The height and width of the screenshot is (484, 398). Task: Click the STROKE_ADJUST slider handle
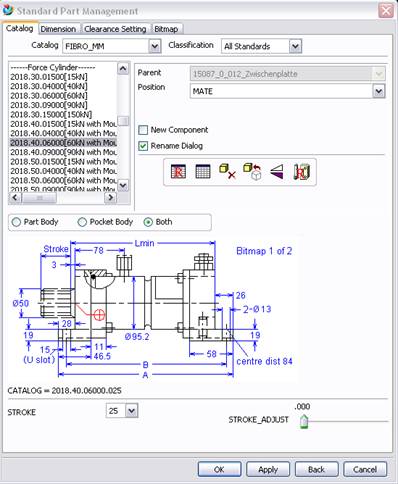click(x=304, y=421)
